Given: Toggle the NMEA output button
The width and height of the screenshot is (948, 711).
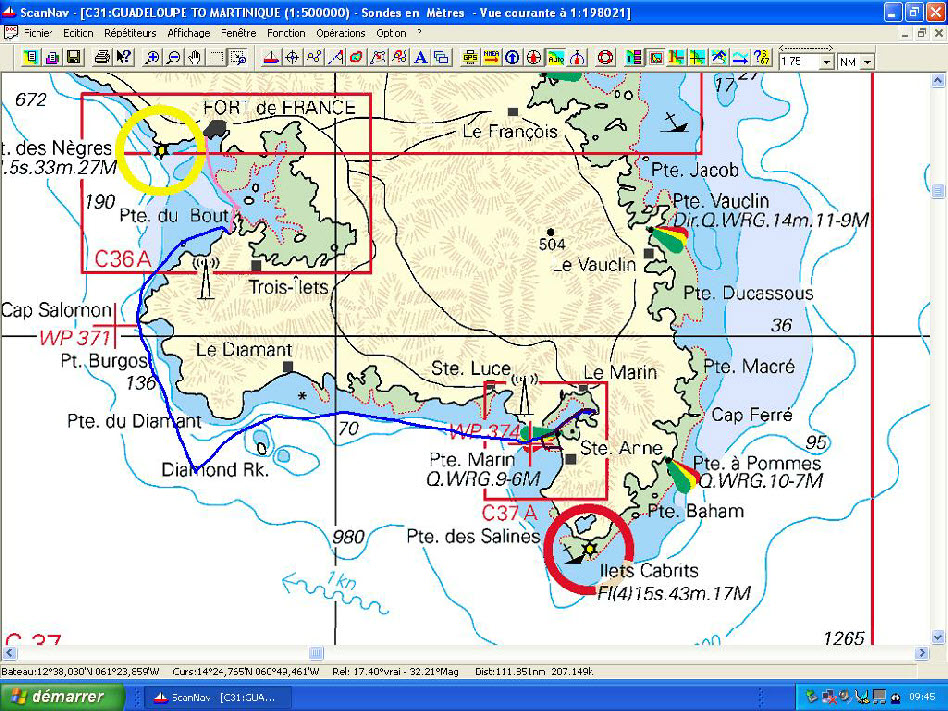Looking at the screenshot, I should pyautogui.click(x=491, y=57).
